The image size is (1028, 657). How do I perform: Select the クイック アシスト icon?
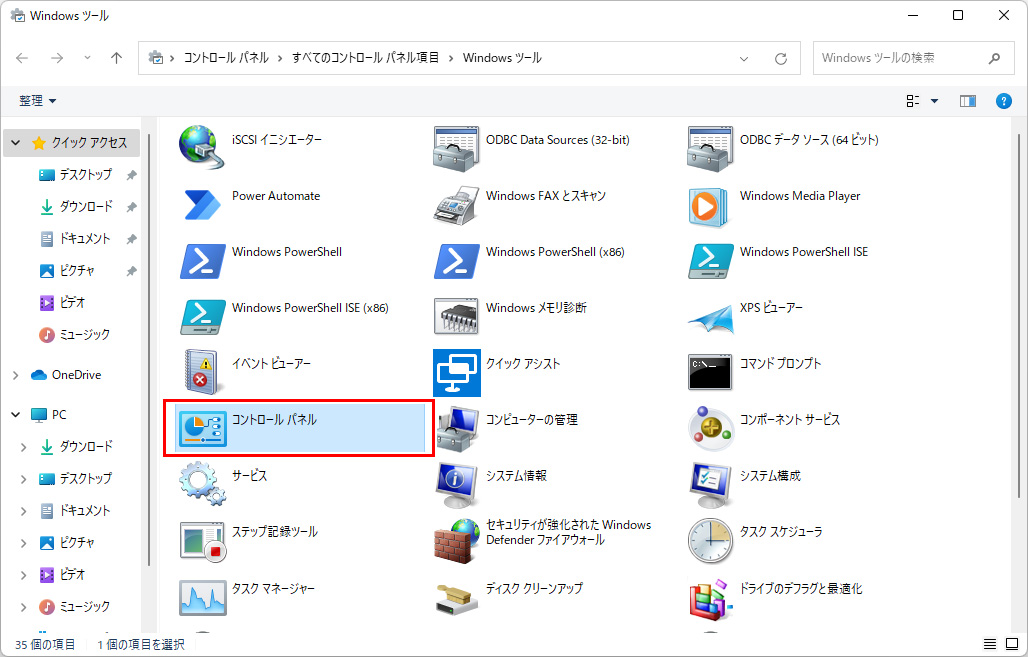click(x=457, y=372)
